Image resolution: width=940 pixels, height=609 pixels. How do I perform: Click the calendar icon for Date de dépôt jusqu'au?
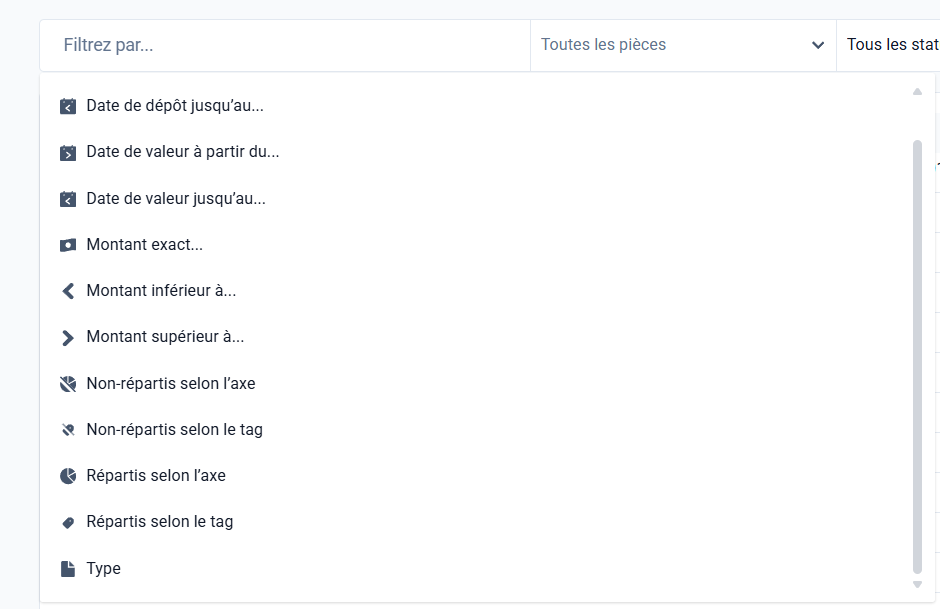pyautogui.click(x=68, y=106)
